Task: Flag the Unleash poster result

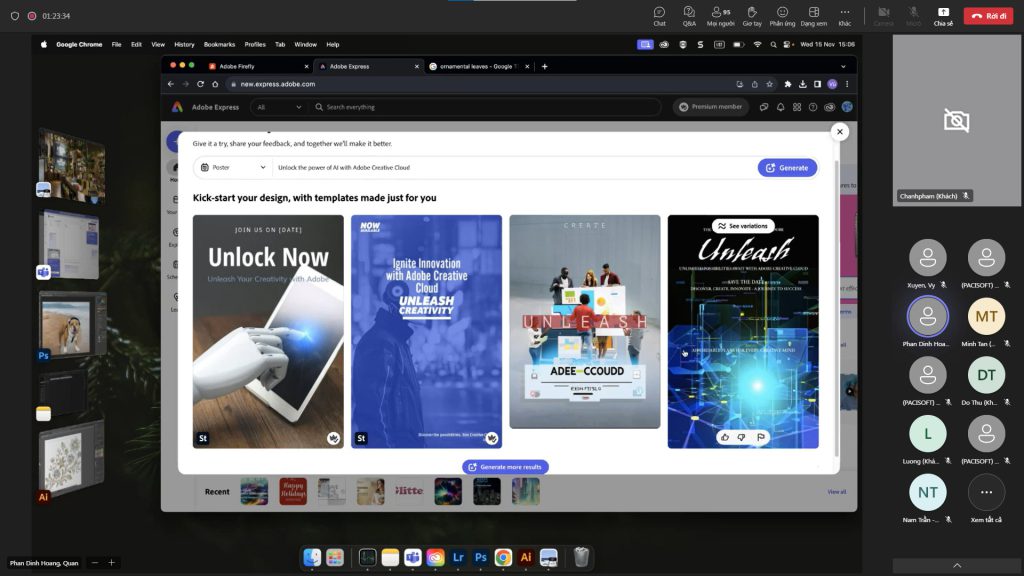Action: pos(761,438)
